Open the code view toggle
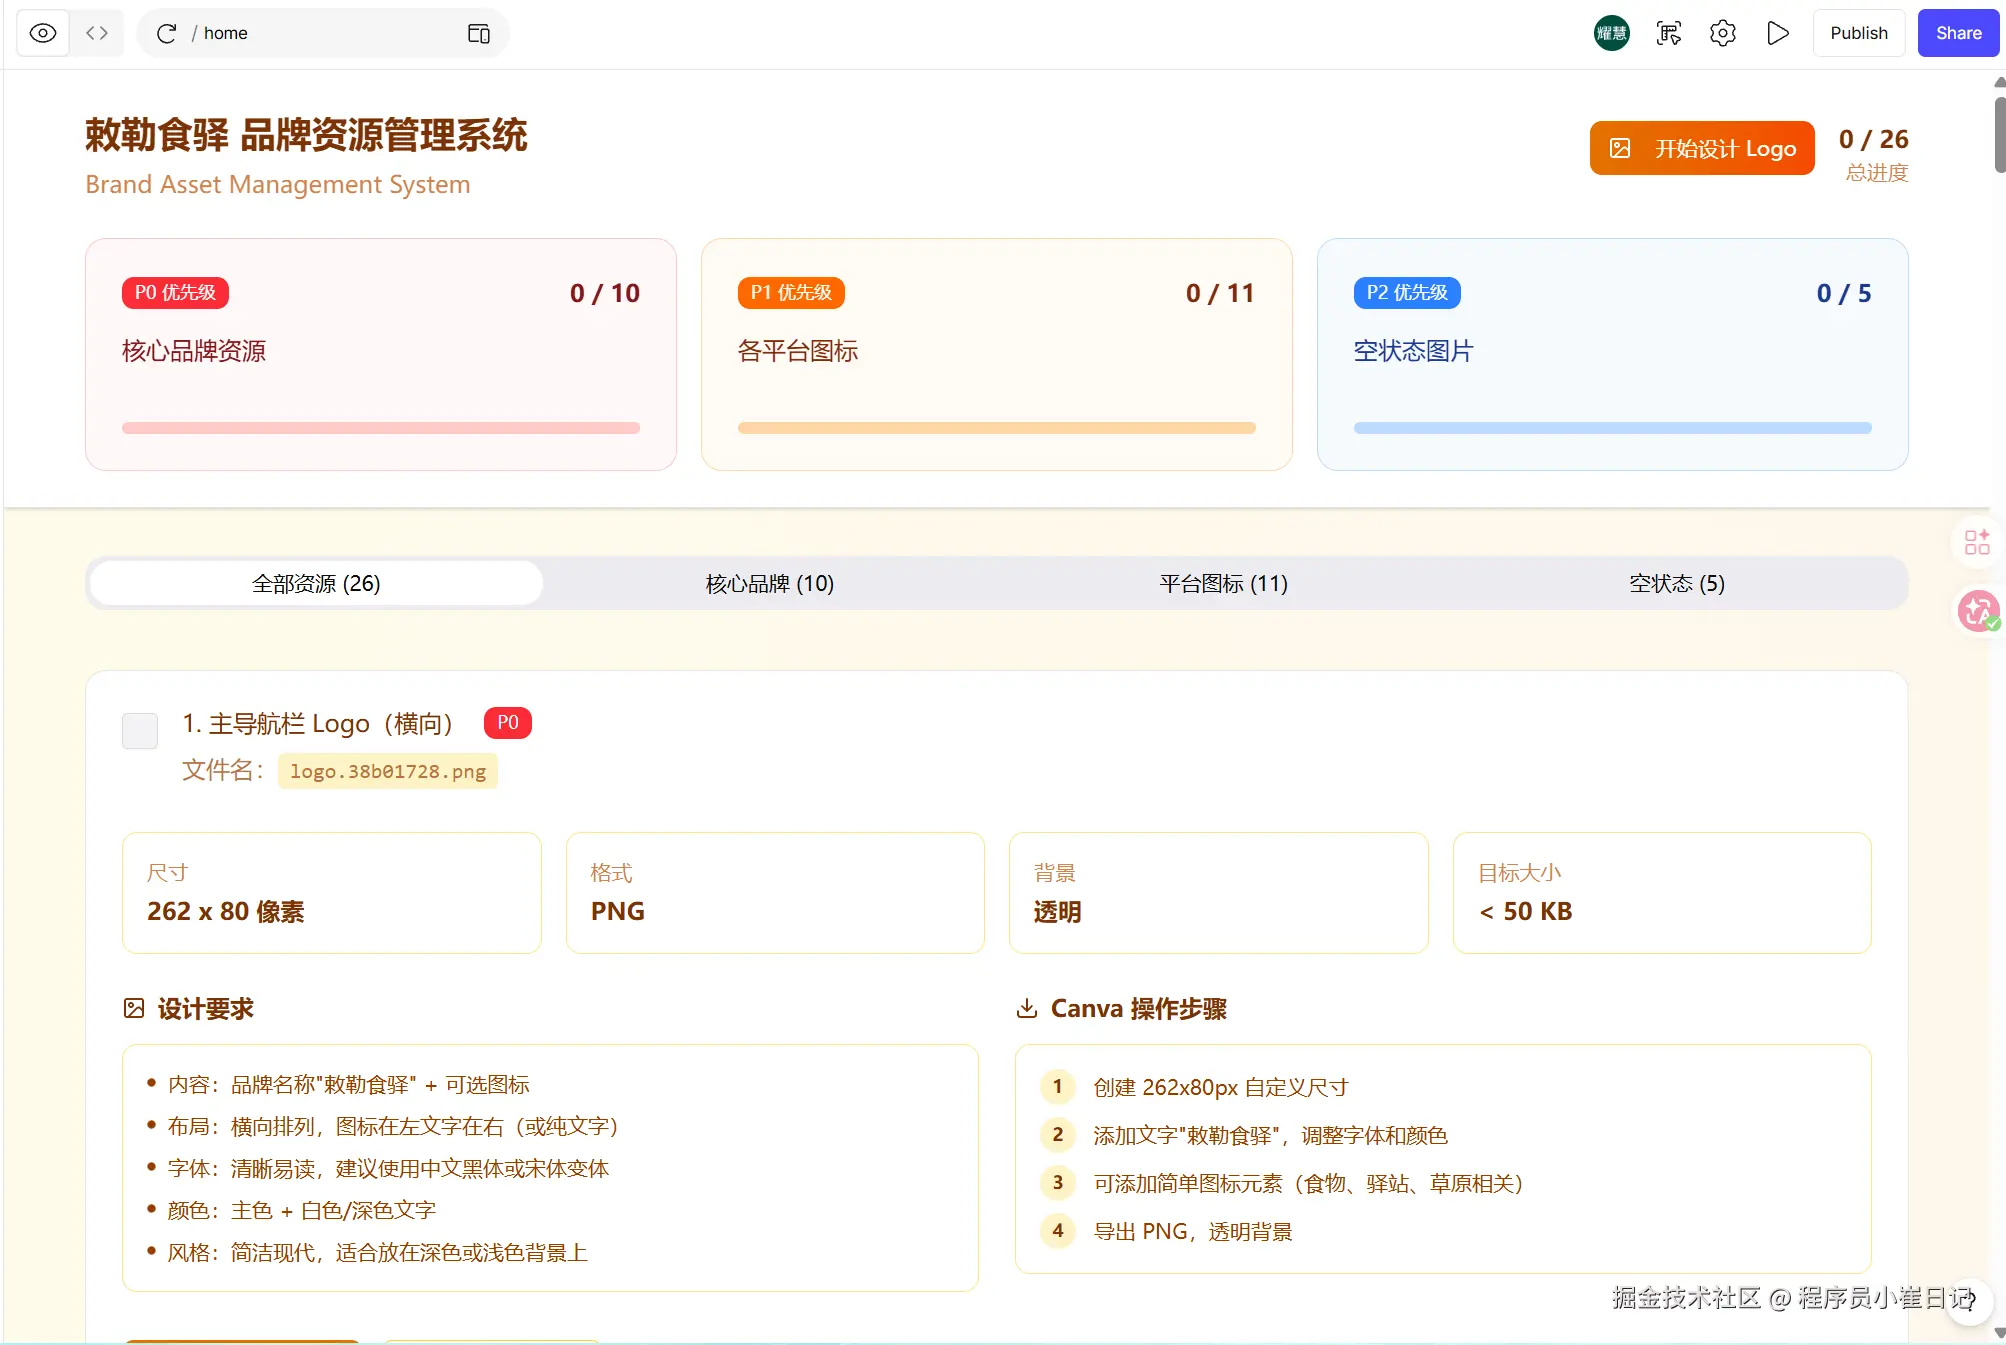Image resolution: width=2006 pixels, height=1345 pixels. (x=97, y=33)
